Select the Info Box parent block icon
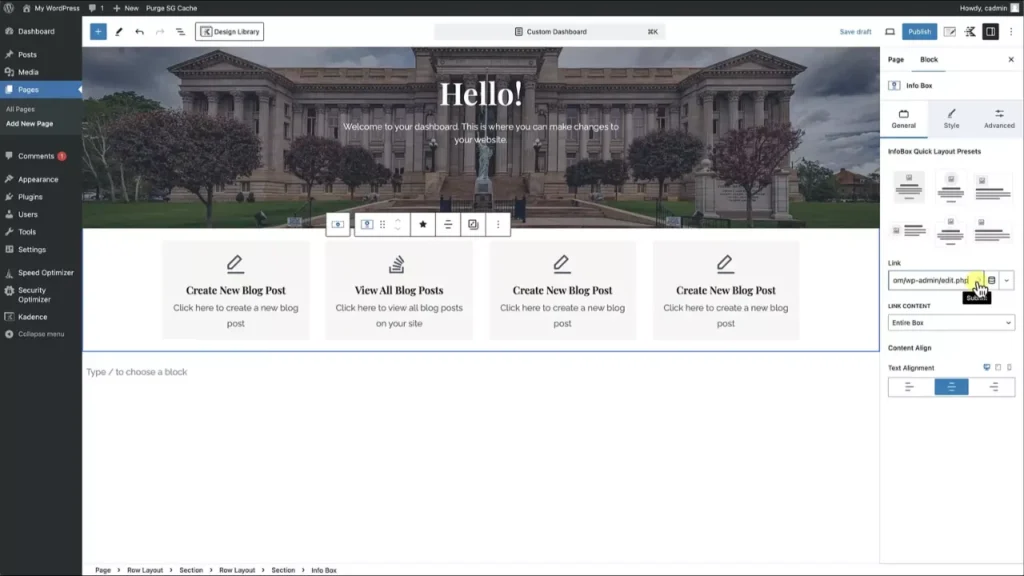The height and width of the screenshot is (576, 1024). (338, 224)
